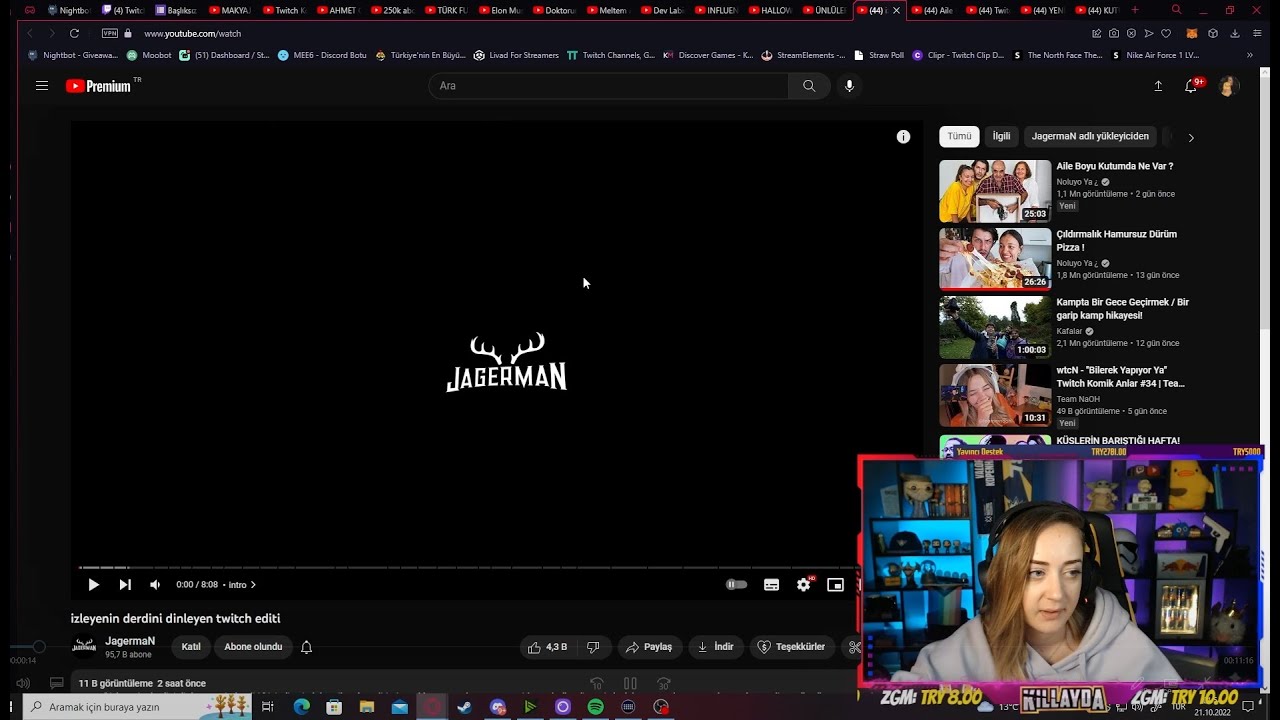Open the YouTube notifications bell
Image resolution: width=1280 pixels, height=720 pixels.
1191,86
